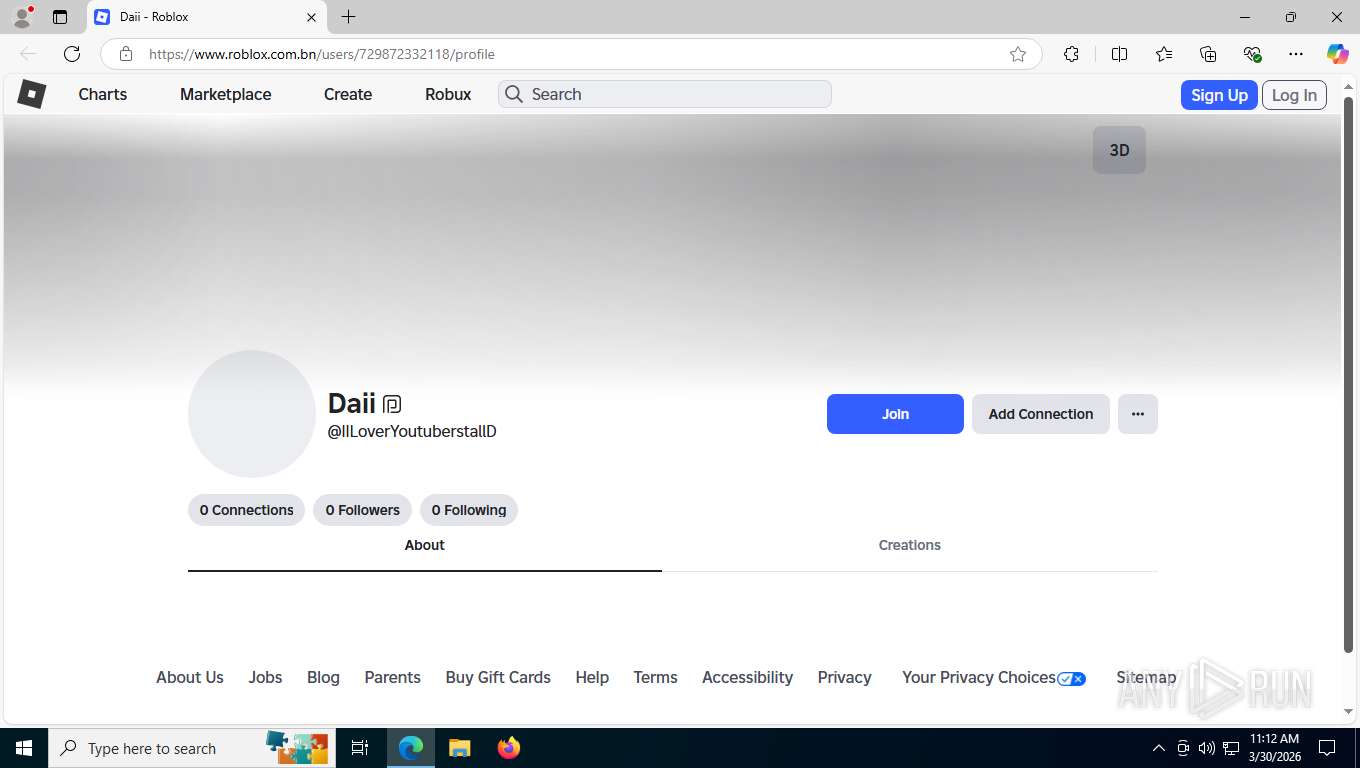Click the Roblox logo home icon
1360x768 pixels.
tap(32, 94)
